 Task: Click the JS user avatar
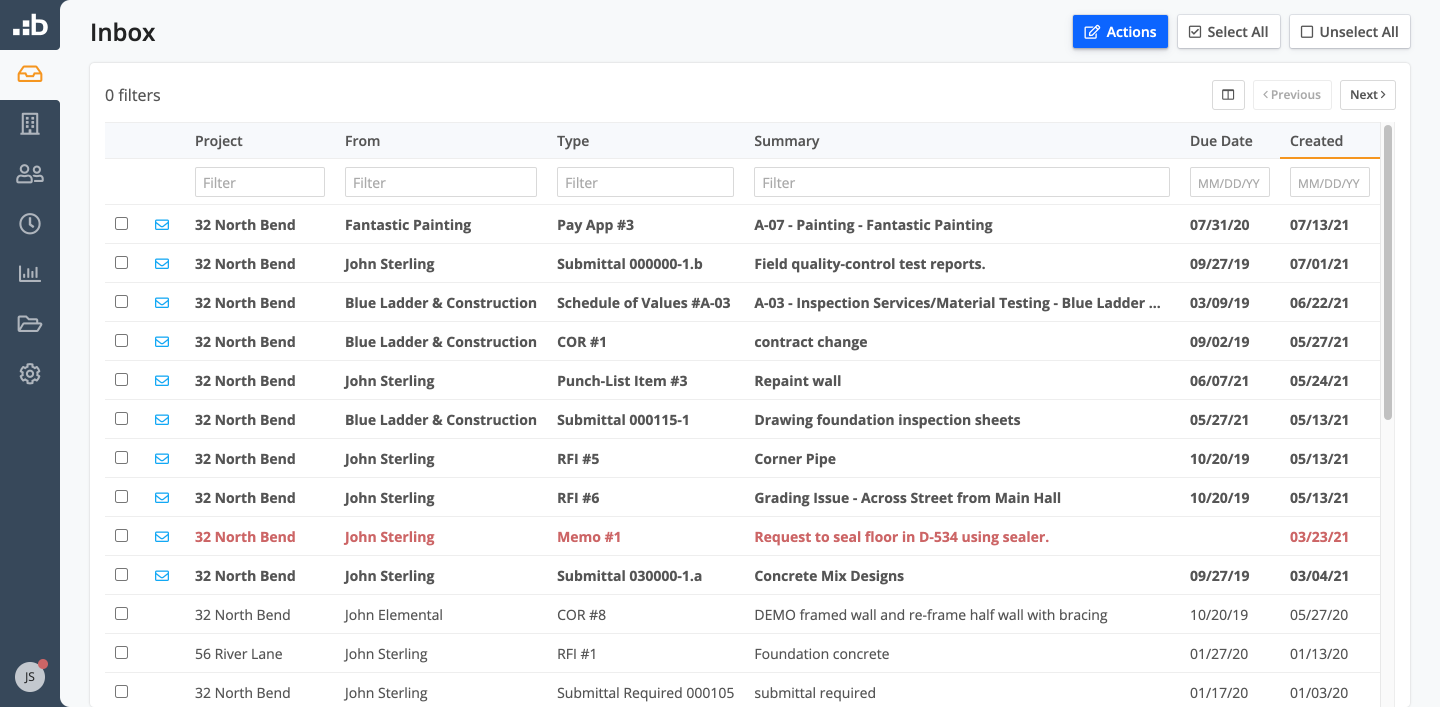coord(29,676)
